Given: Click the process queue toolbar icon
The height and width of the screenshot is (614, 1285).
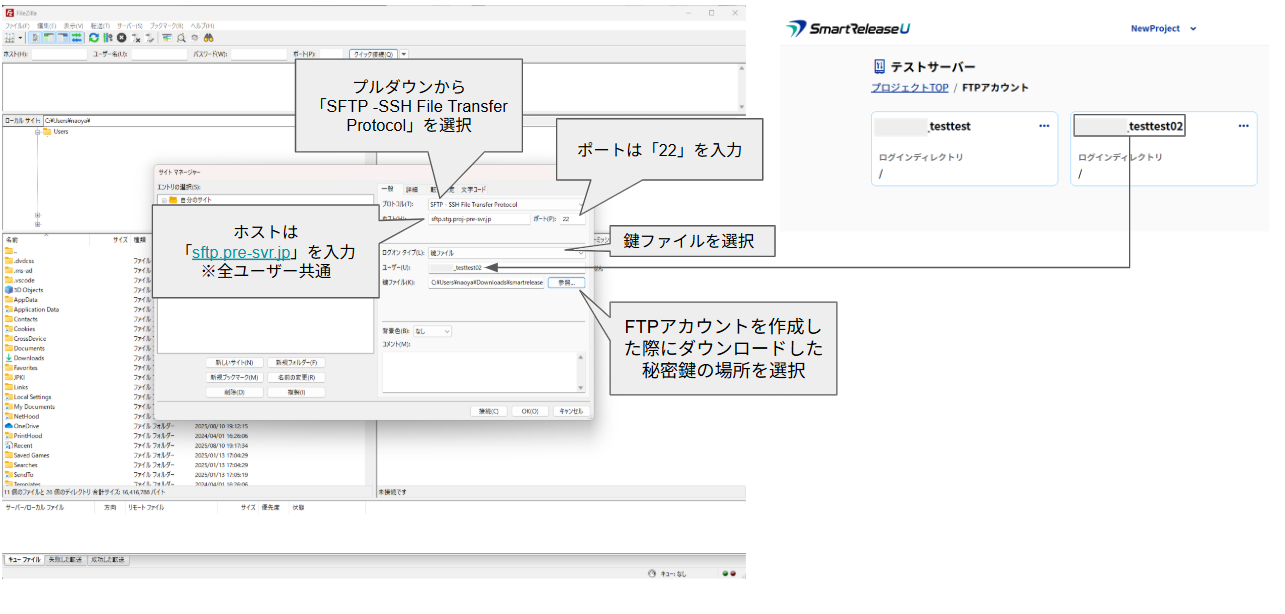Looking at the screenshot, I should (107, 38).
